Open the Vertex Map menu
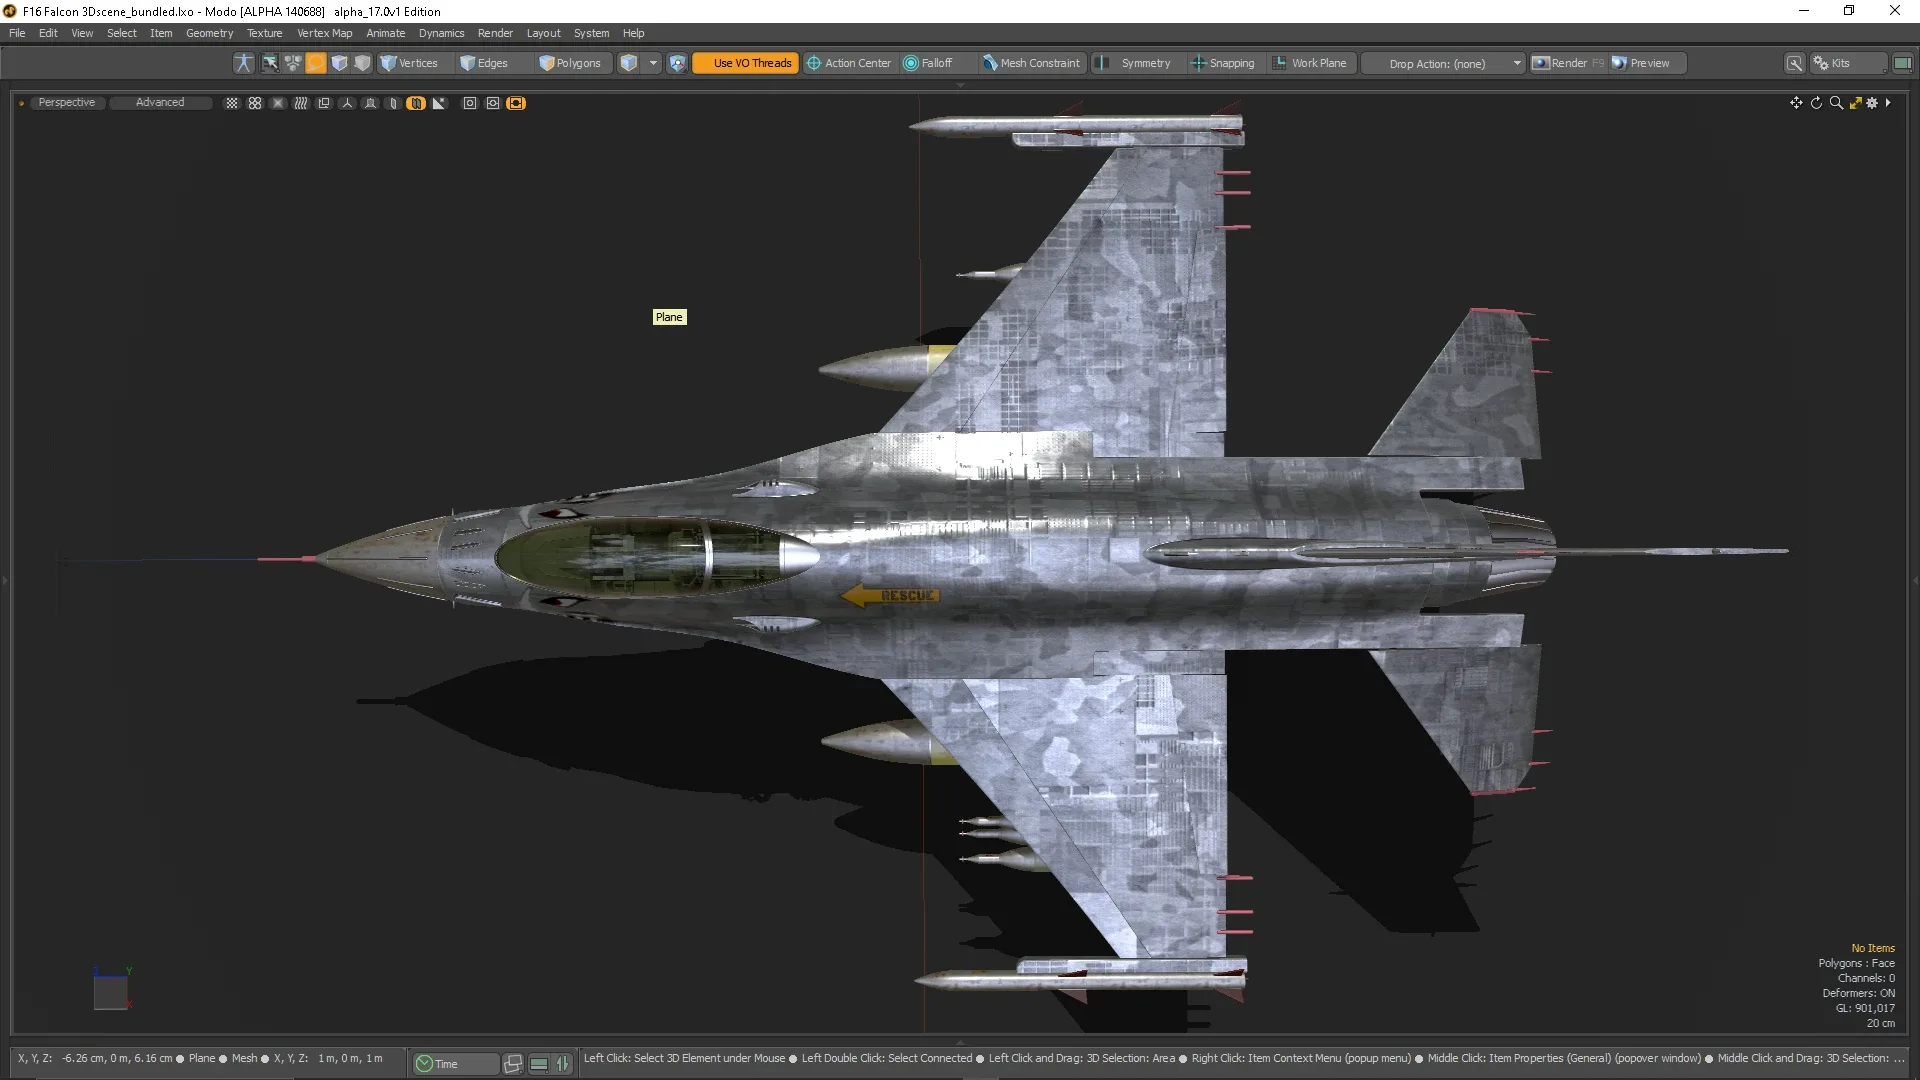 [324, 33]
